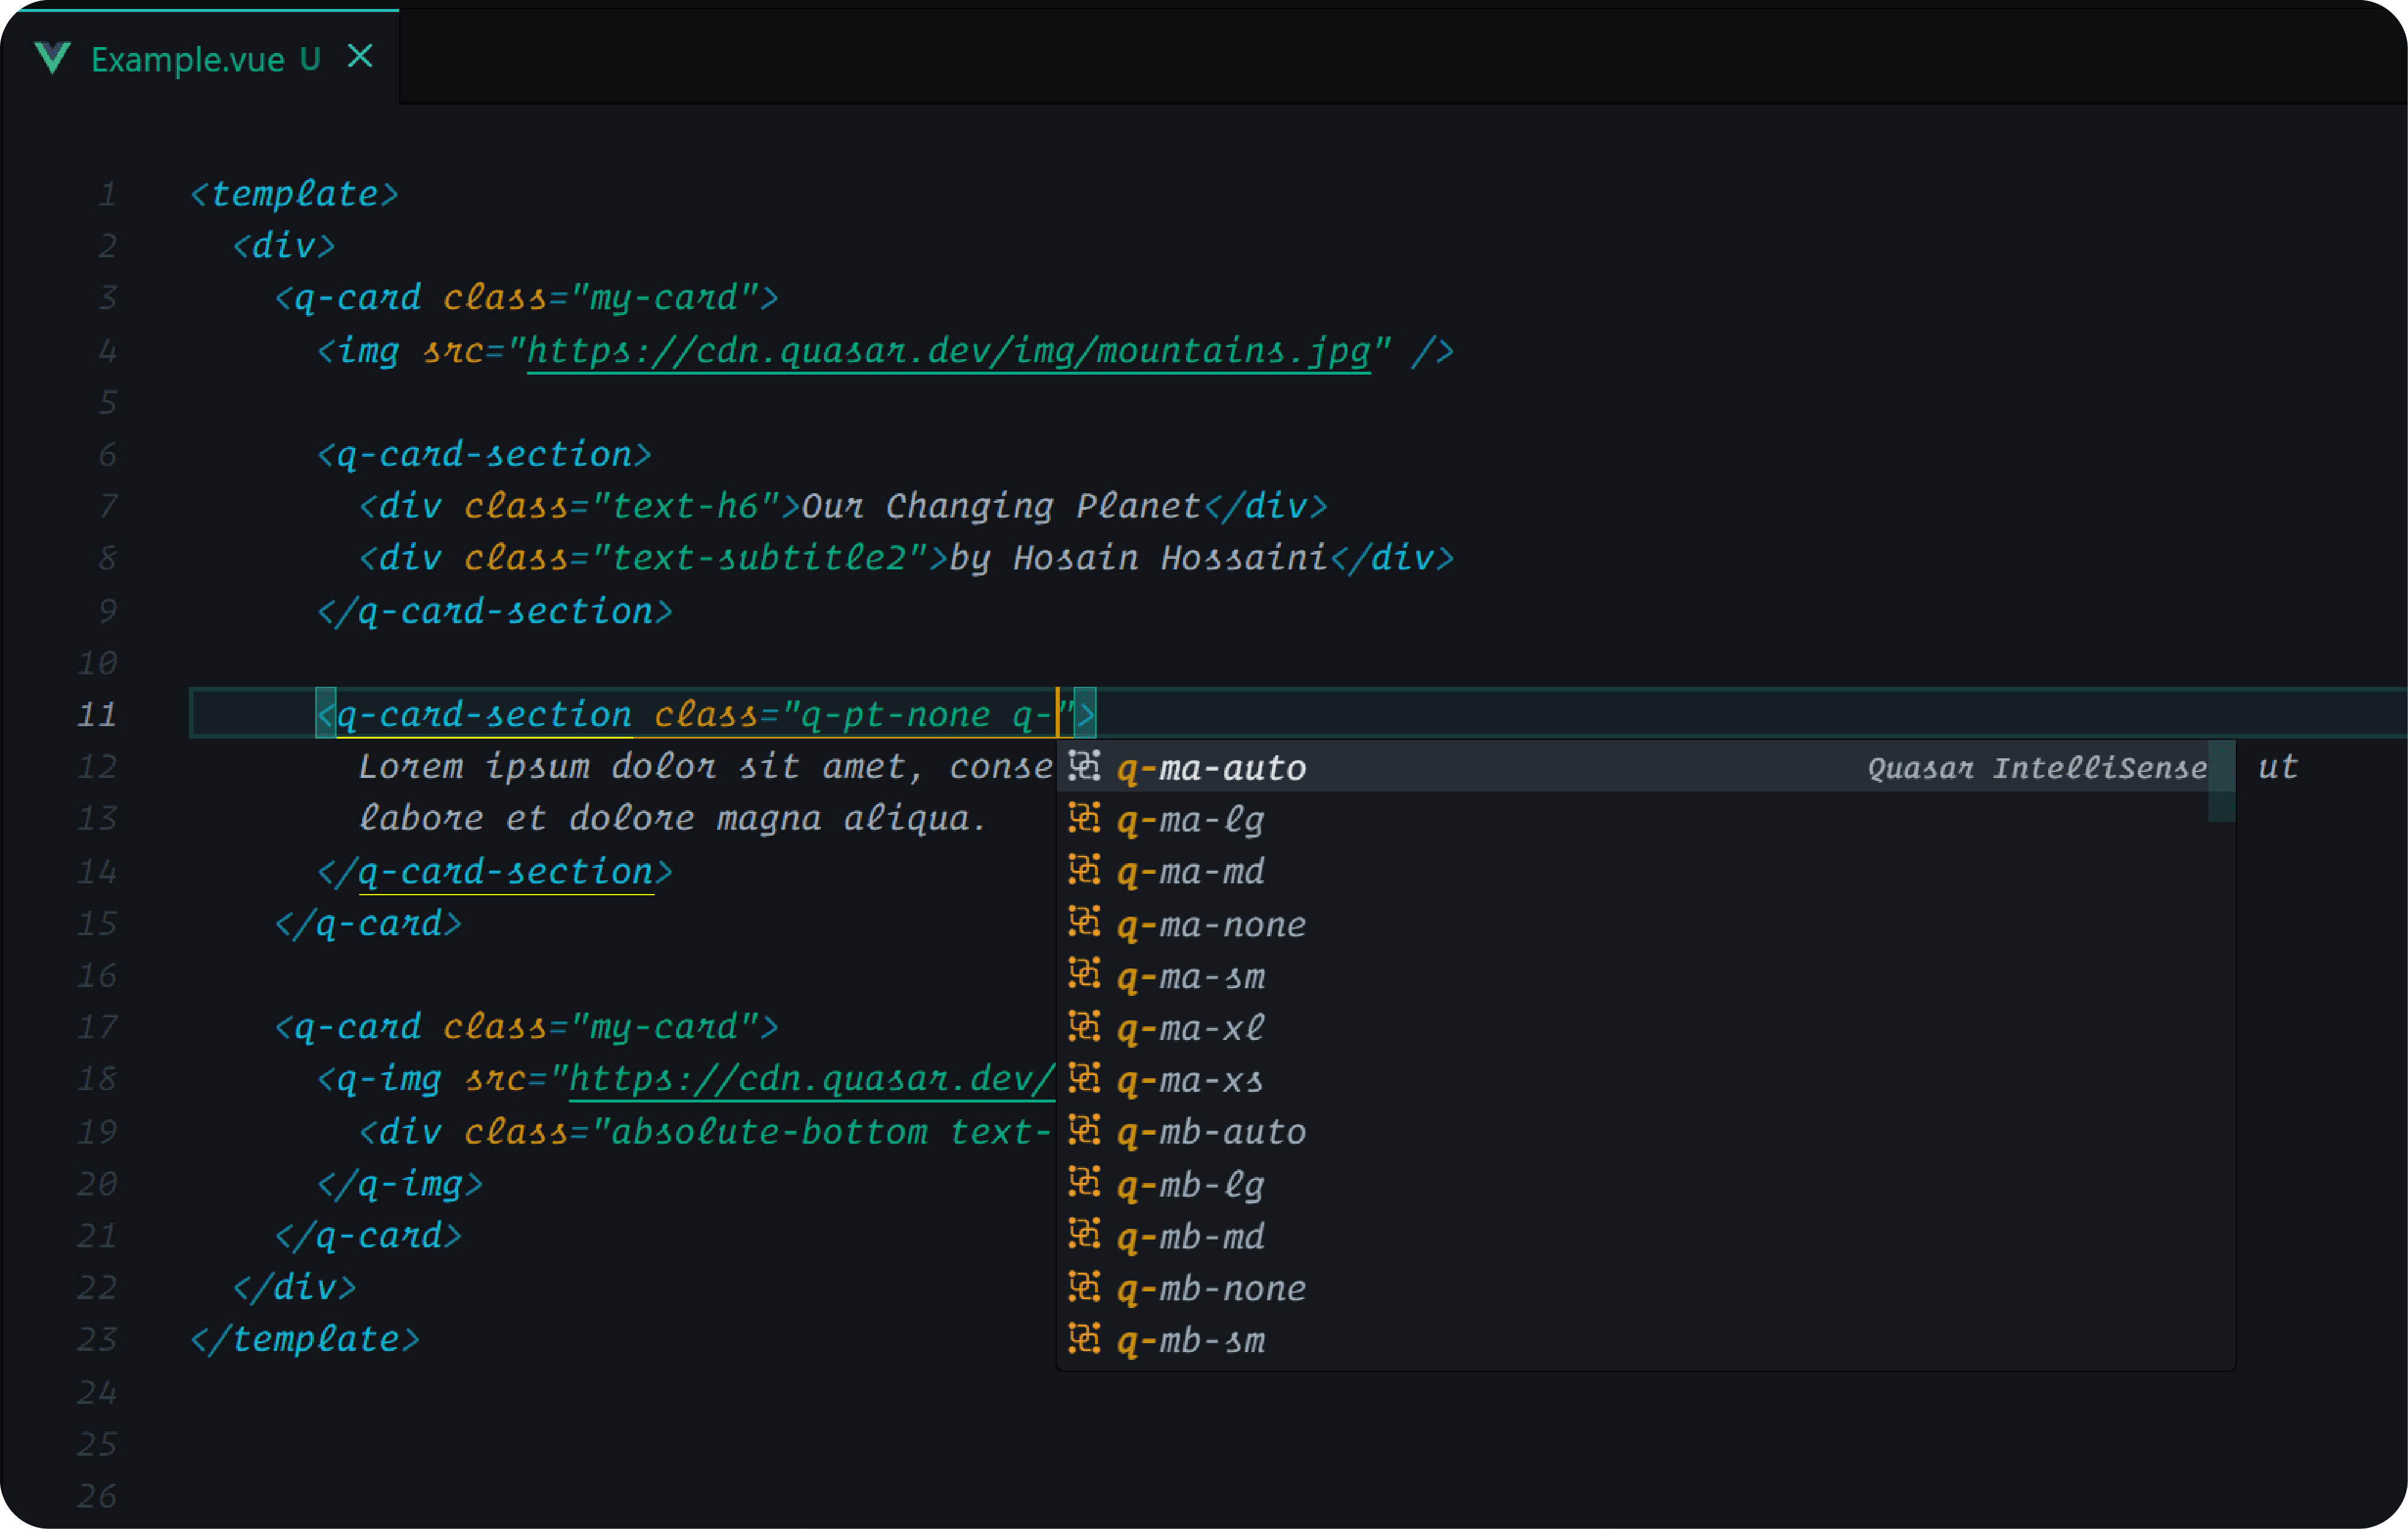Screen dimensions: 2408x1529
Task: Click the closing template tag on line 23
Action: (x=305, y=1340)
